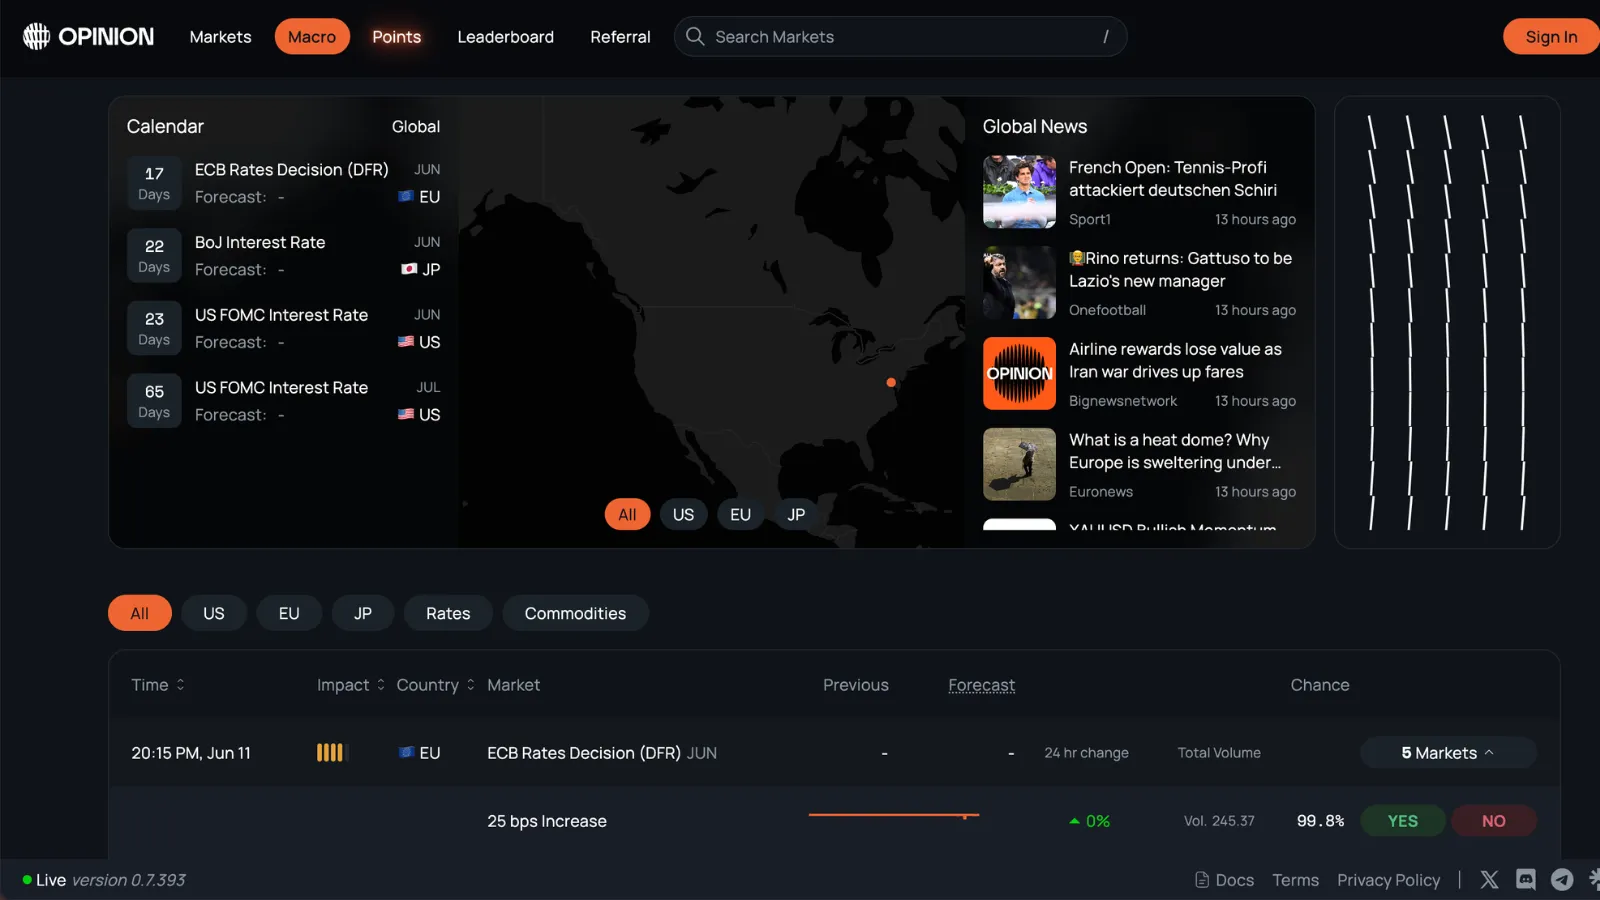
Task: Open BoJ Interest Rate calendar entry
Action: 284,255
